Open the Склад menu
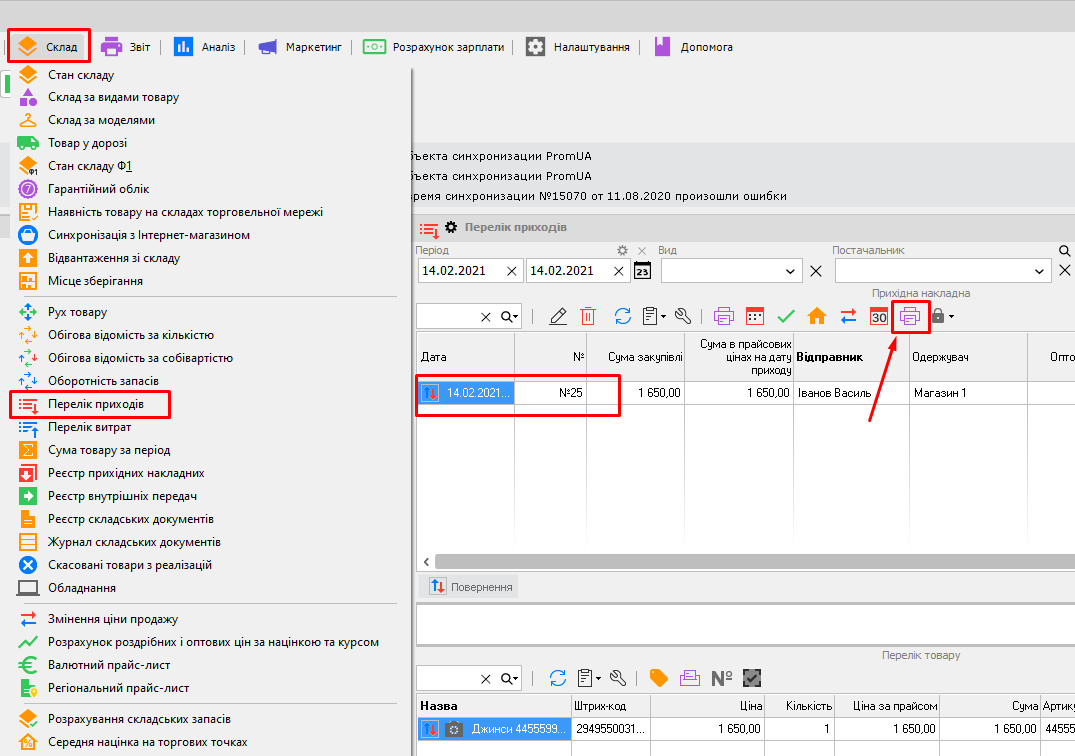Viewport: 1075px width, 756px height. coord(50,46)
